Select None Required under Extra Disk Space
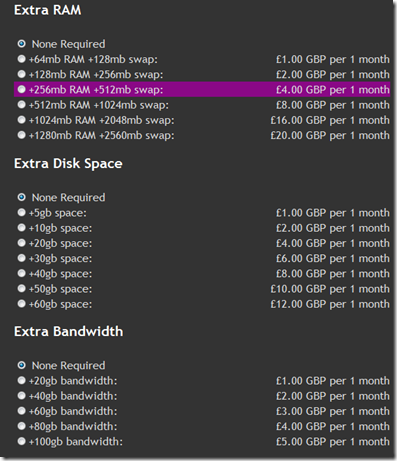The height and width of the screenshot is (461, 397). coord(22,197)
